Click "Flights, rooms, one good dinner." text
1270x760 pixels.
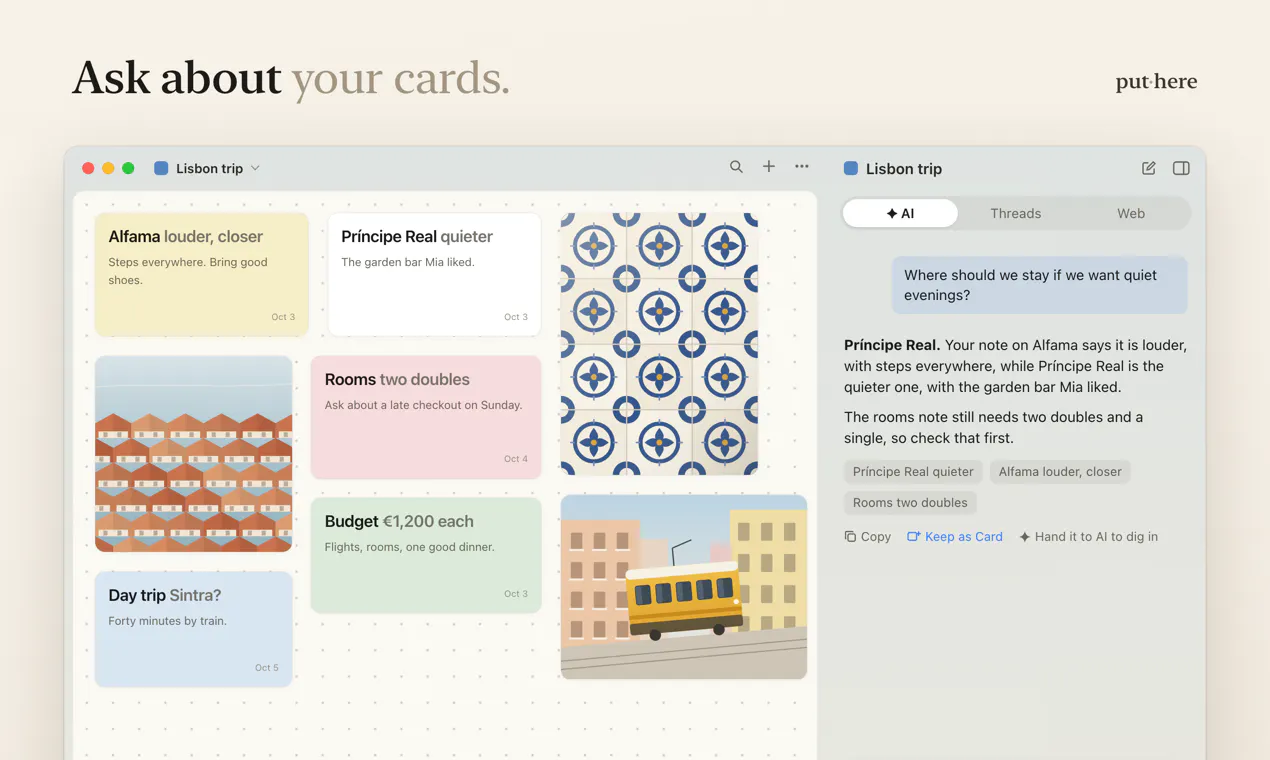[410, 547]
